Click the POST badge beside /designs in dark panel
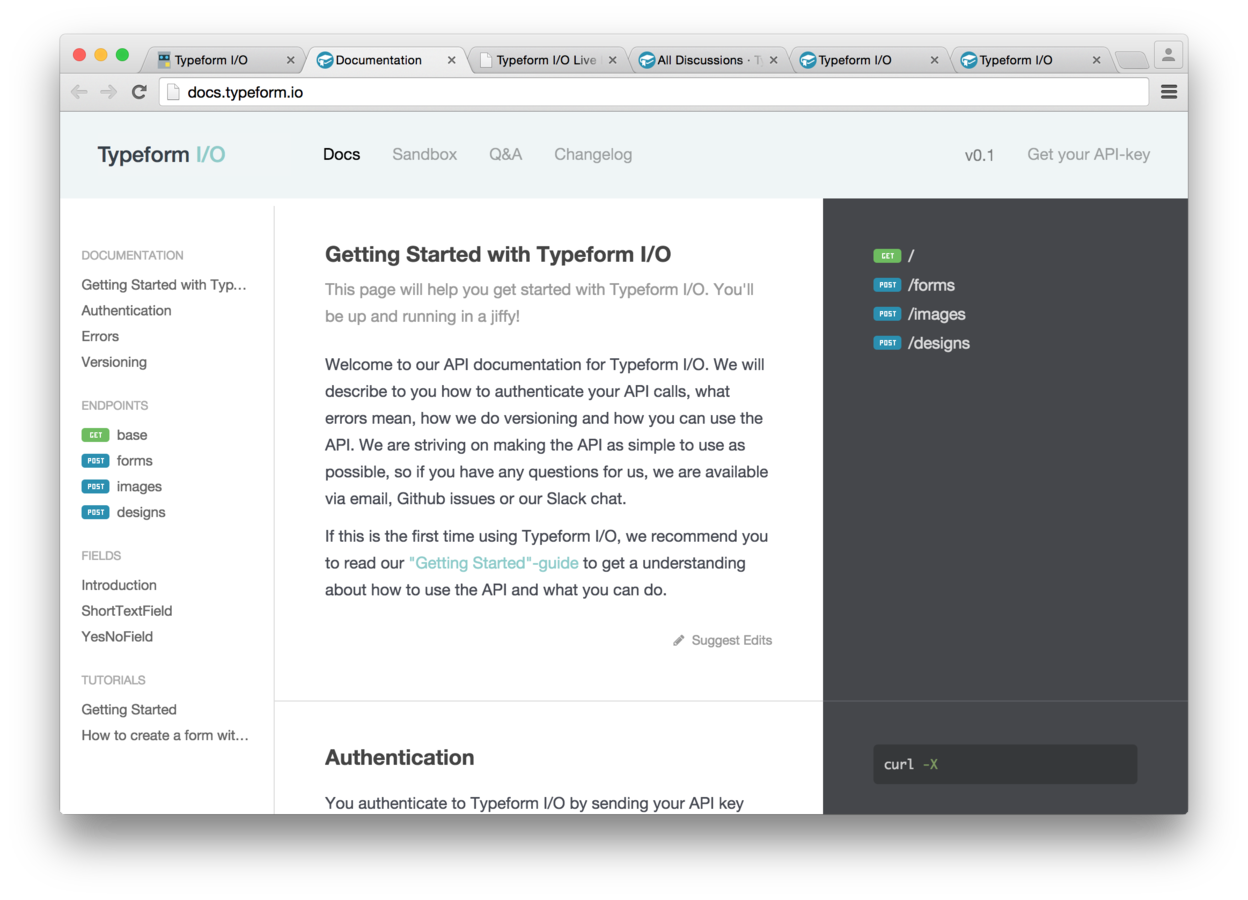Image resolution: width=1248 pixels, height=900 pixels. coord(887,343)
